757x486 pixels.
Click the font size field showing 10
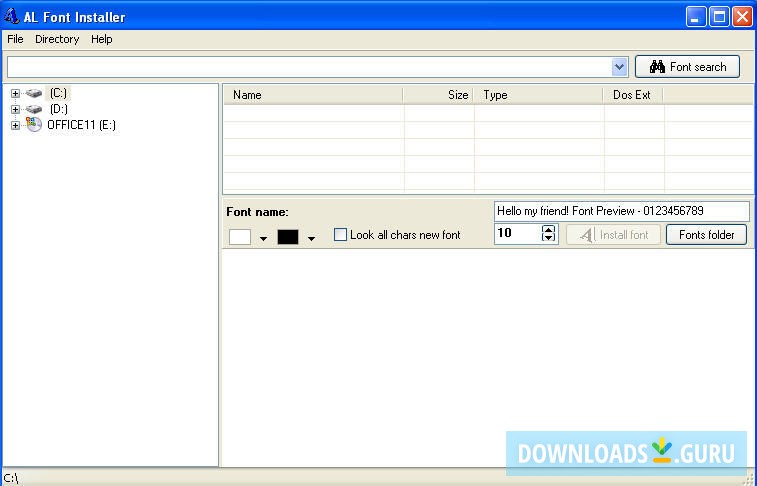(x=518, y=234)
